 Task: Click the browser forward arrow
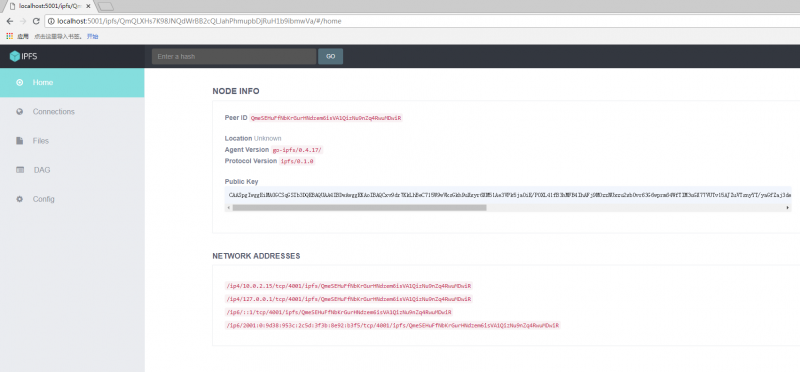coord(22,21)
